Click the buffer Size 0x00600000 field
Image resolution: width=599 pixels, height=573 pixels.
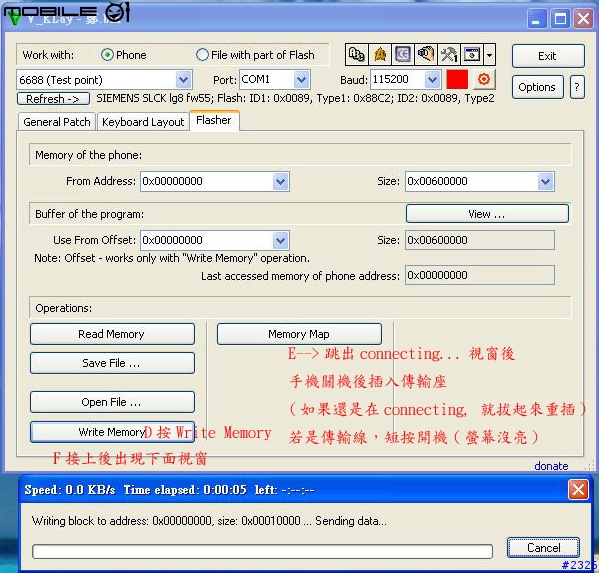(479, 240)
